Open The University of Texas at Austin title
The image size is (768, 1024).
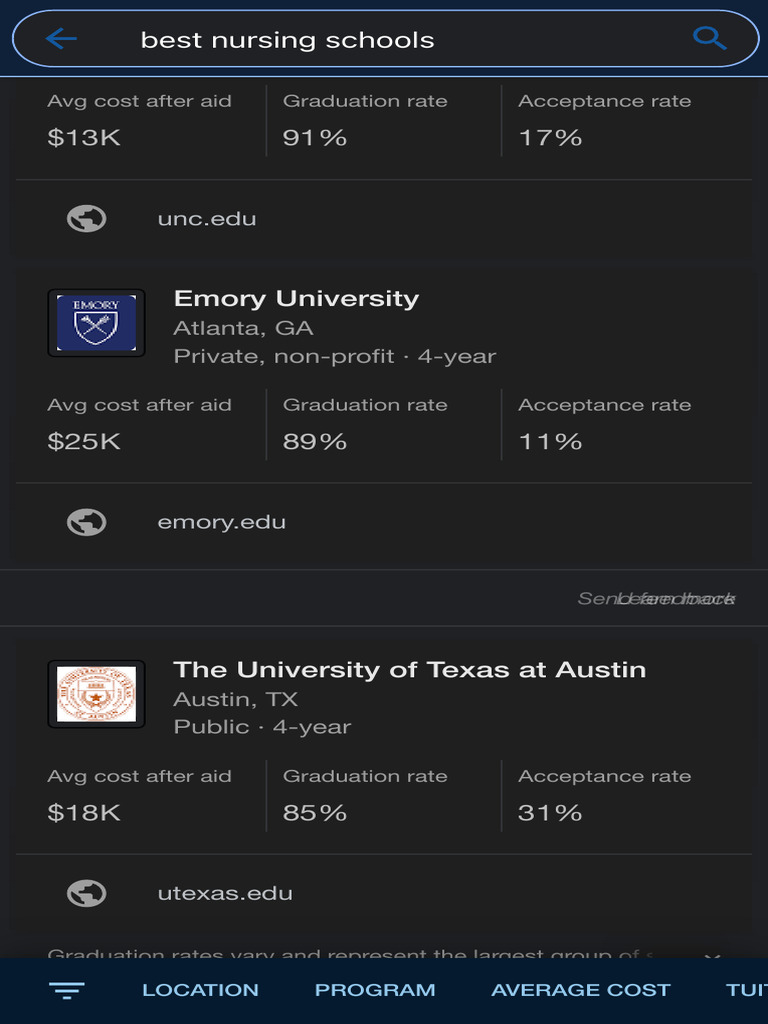coord(409,670)
